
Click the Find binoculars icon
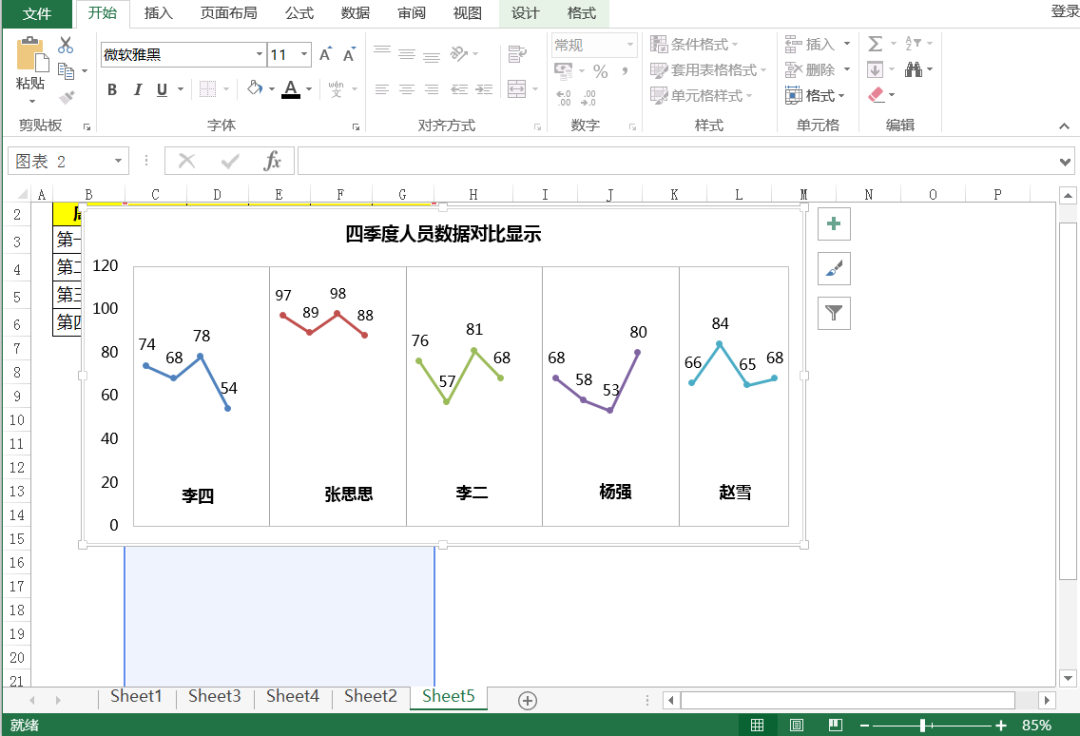913,69
